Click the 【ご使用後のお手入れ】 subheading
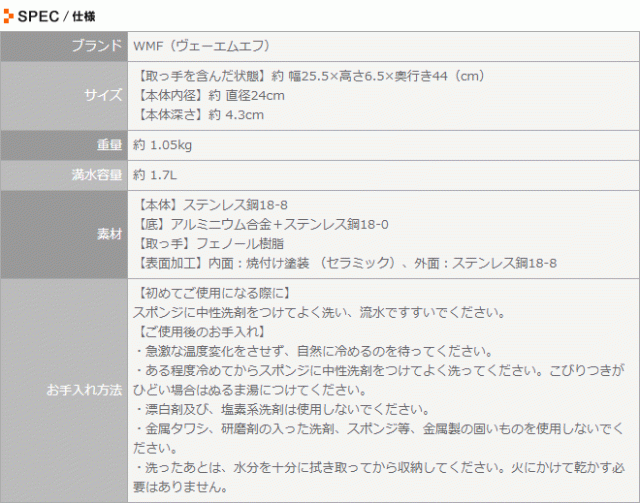 coord(198,331)
